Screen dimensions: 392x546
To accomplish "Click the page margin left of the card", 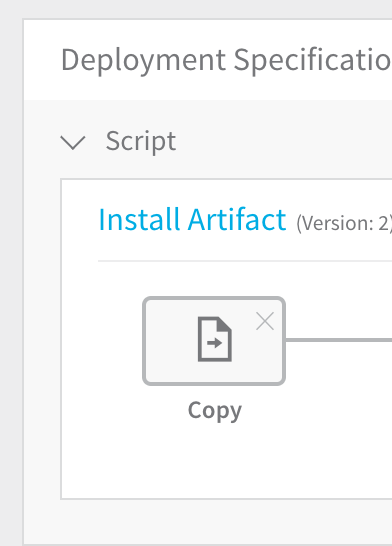I will pyautogui.click(x=11, y=279).
